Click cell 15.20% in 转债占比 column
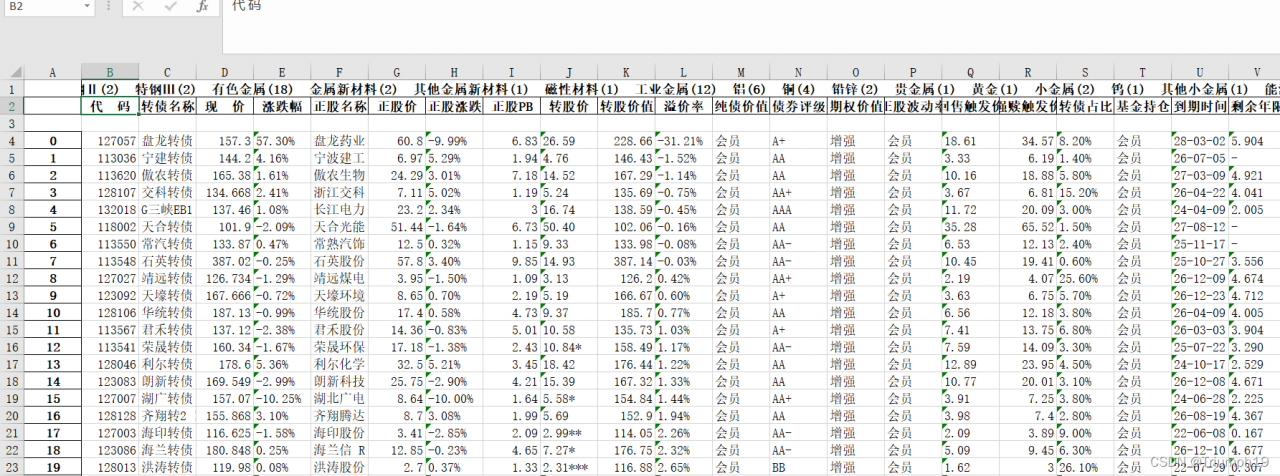1280x476 pixels. point(1085,193)
